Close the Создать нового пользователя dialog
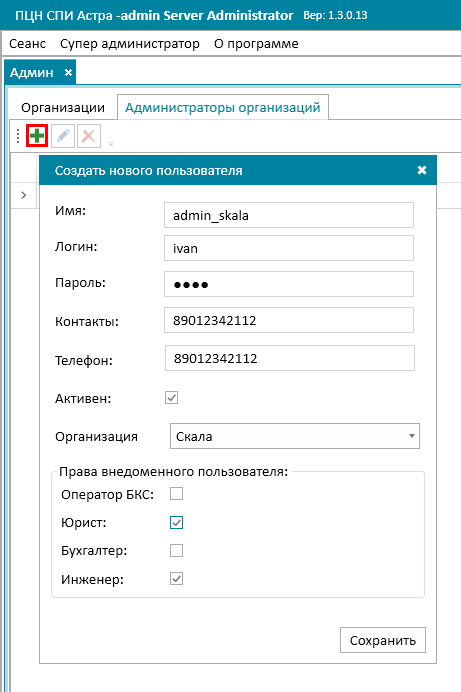The image size is (461, 692). point(422,170)
